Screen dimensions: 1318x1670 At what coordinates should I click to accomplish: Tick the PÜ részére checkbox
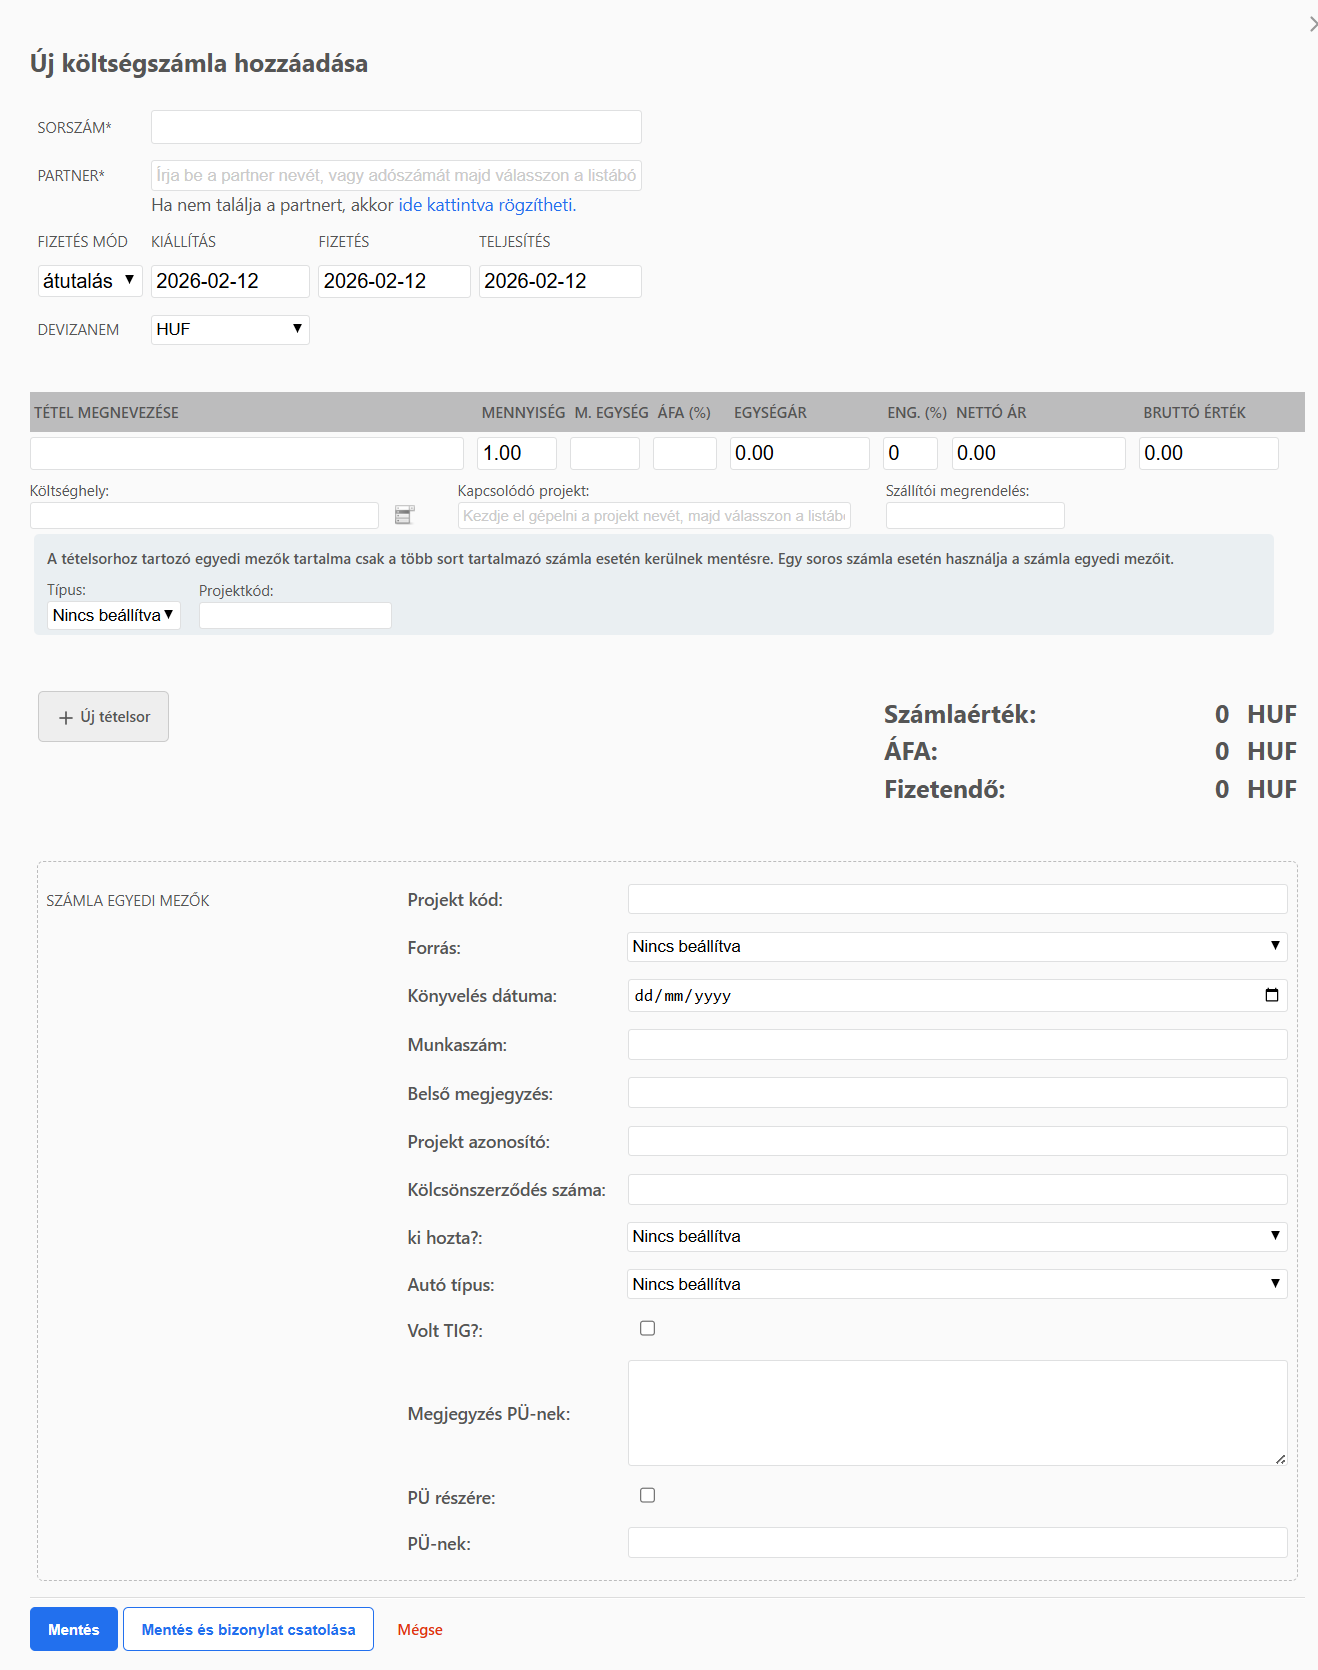(647, 1495)
